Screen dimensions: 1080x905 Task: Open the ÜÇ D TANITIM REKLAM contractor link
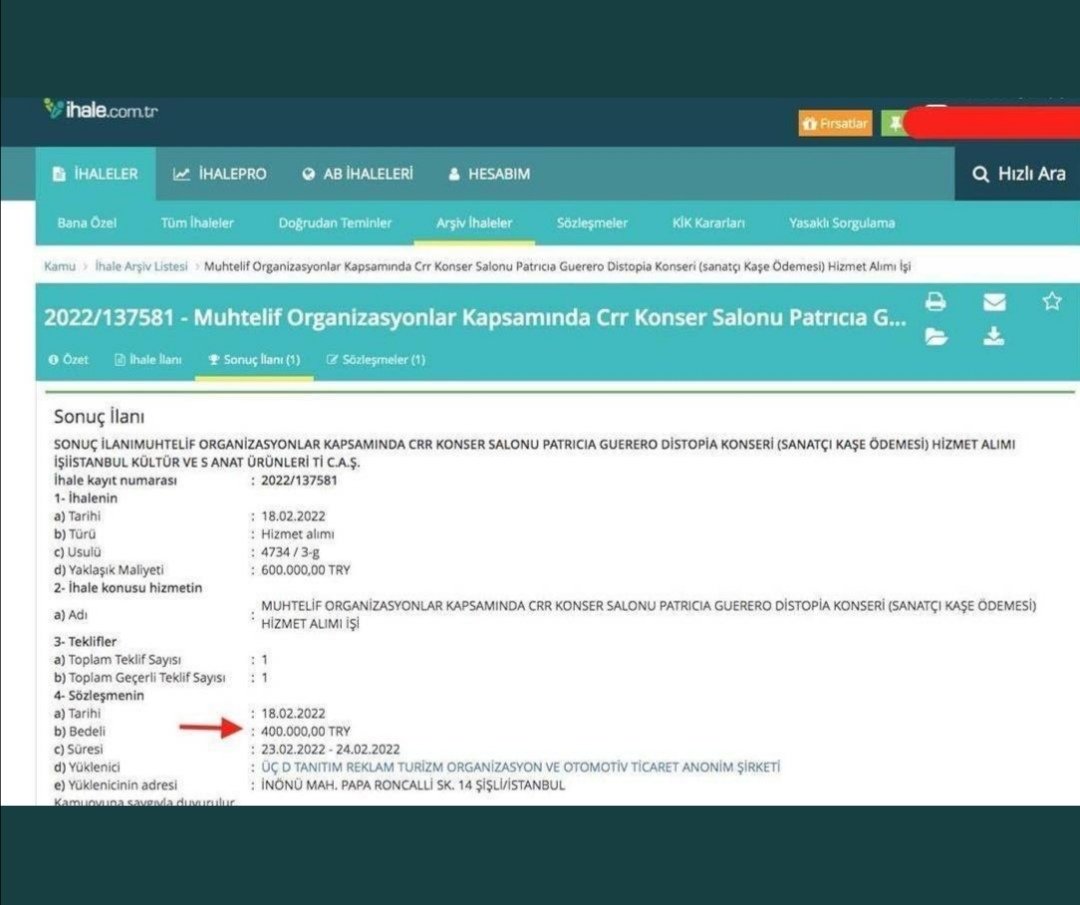click(x=521, y=767)
